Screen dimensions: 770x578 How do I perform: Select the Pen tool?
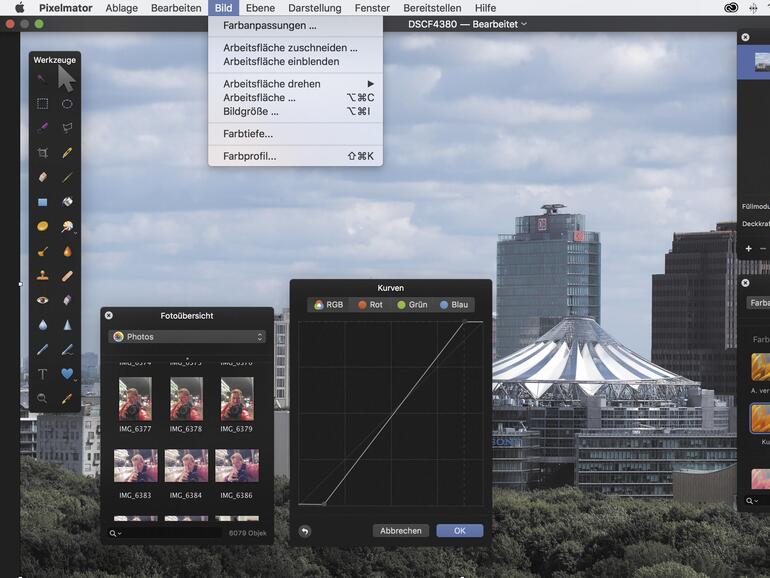(43, 350)
